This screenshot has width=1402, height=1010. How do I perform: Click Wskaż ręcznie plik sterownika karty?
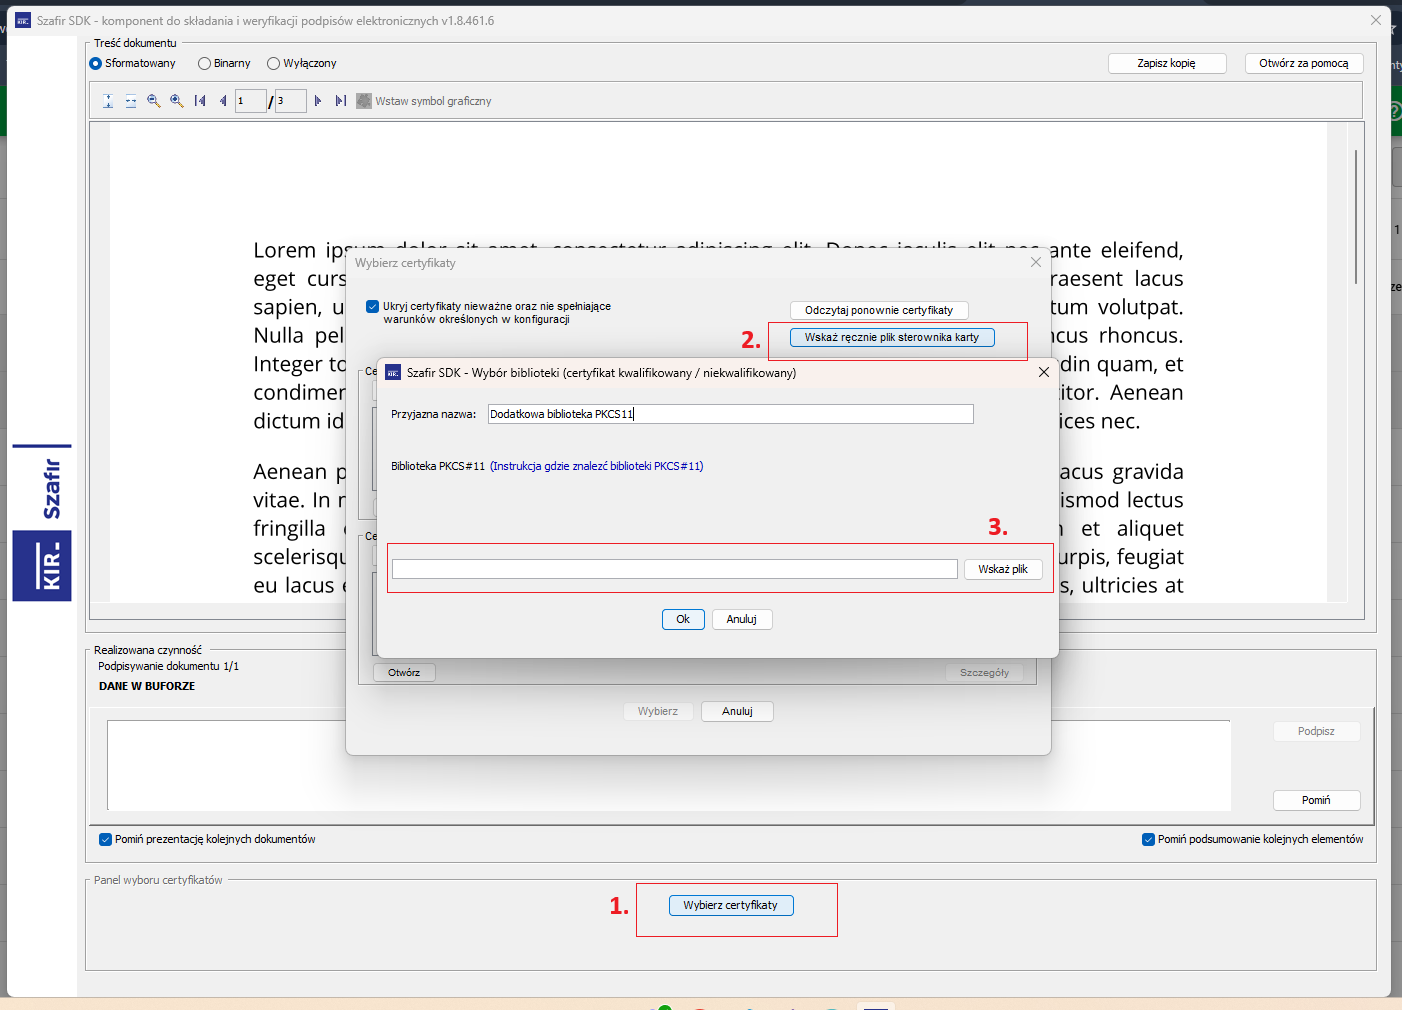pos(892,337)
